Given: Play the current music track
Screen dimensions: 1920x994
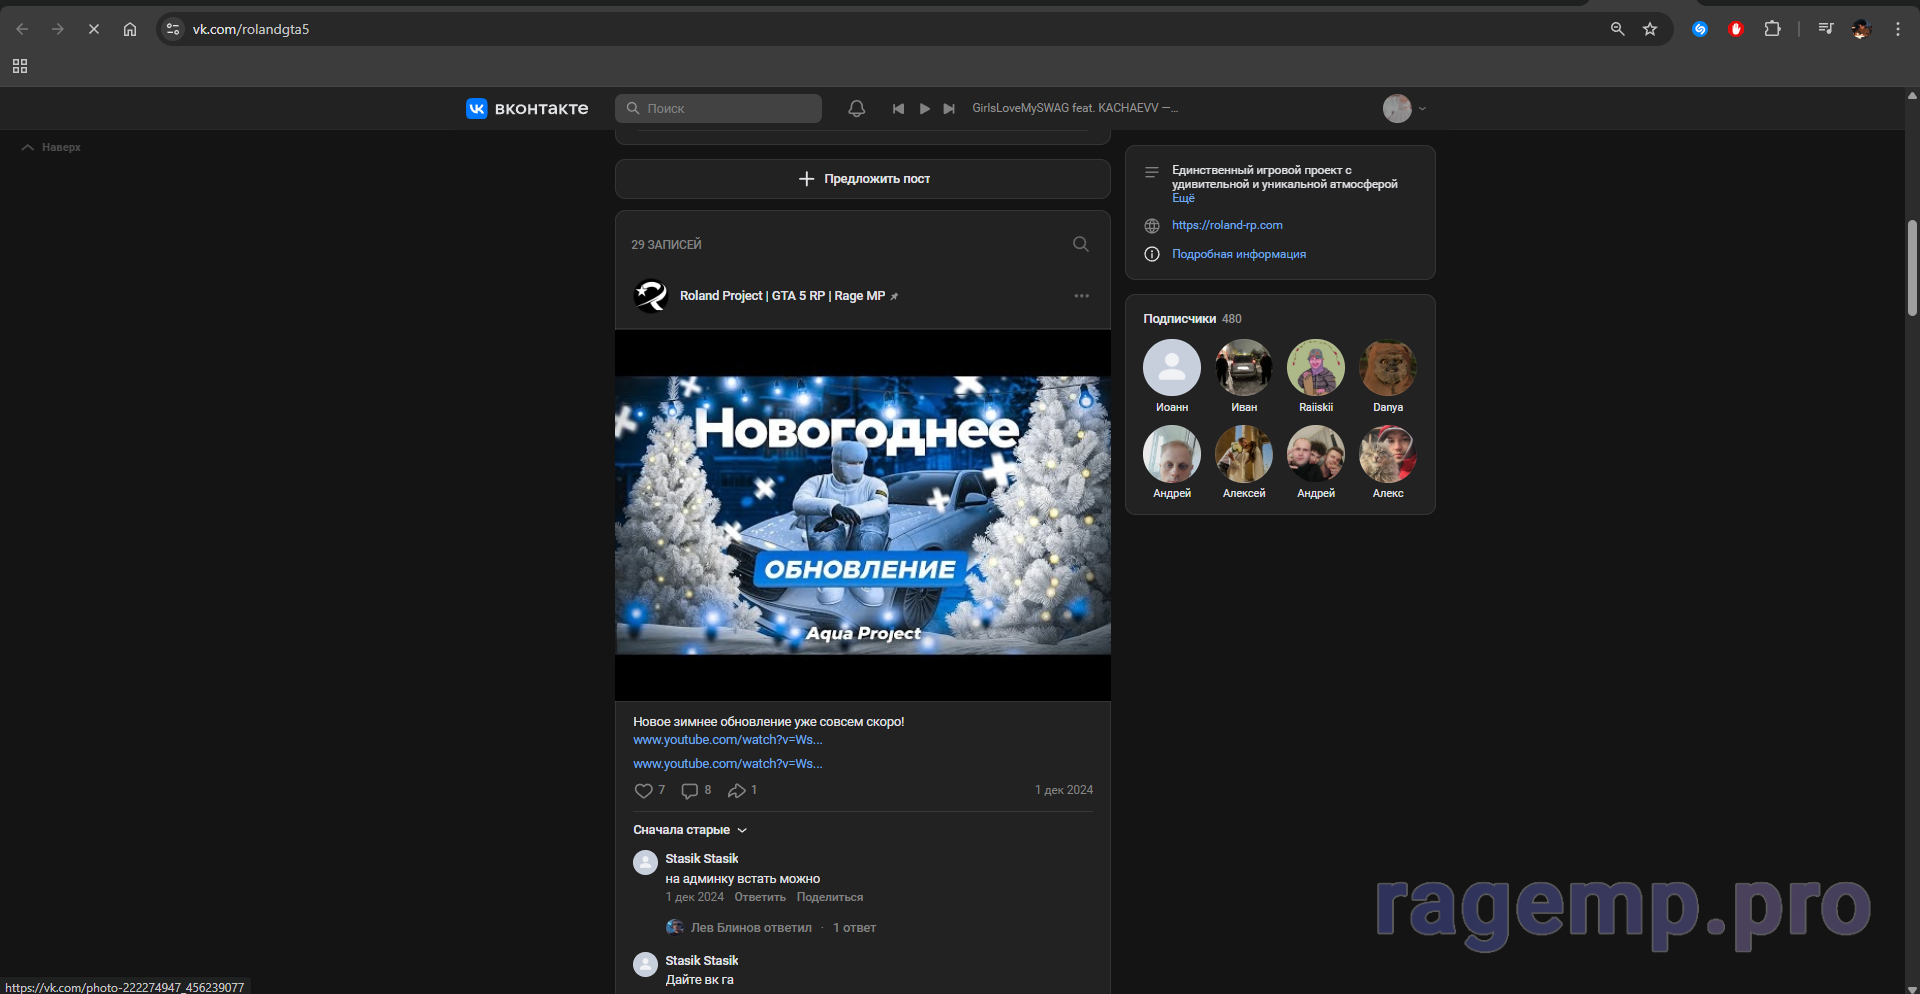Looking at the screenshot, I should 924,109.
